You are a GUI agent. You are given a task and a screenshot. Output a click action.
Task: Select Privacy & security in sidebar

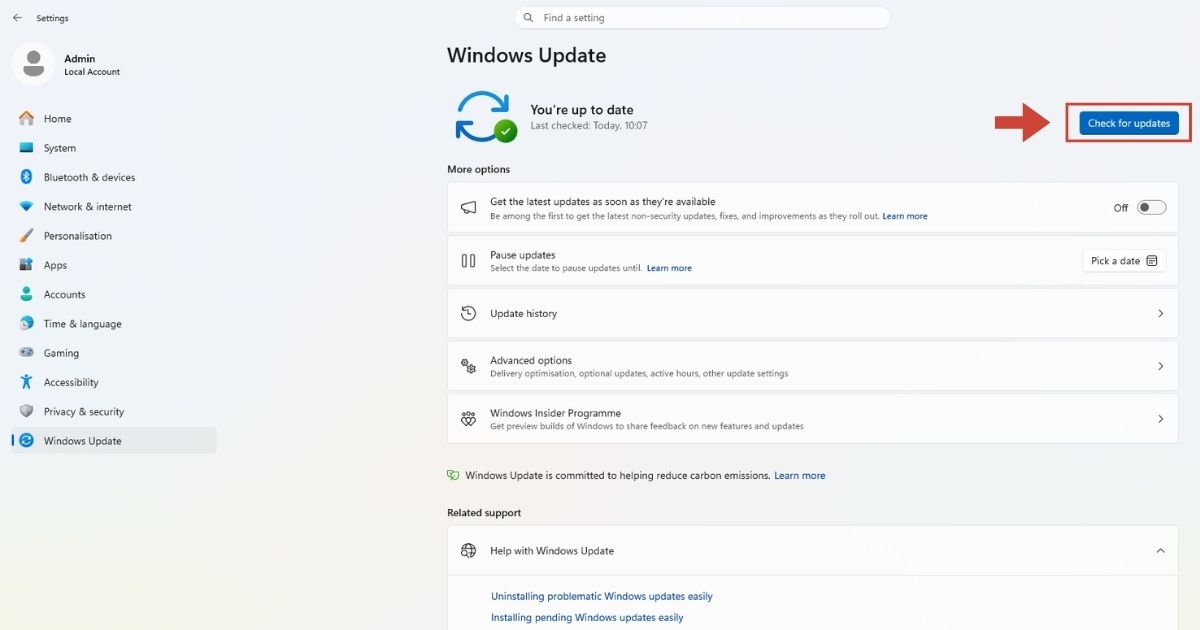click(114, 411)
